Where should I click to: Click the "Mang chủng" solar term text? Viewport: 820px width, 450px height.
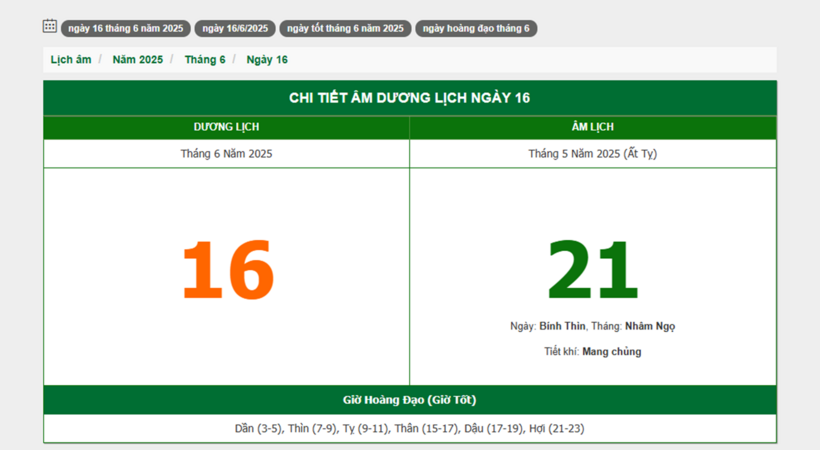pos(612,352)
